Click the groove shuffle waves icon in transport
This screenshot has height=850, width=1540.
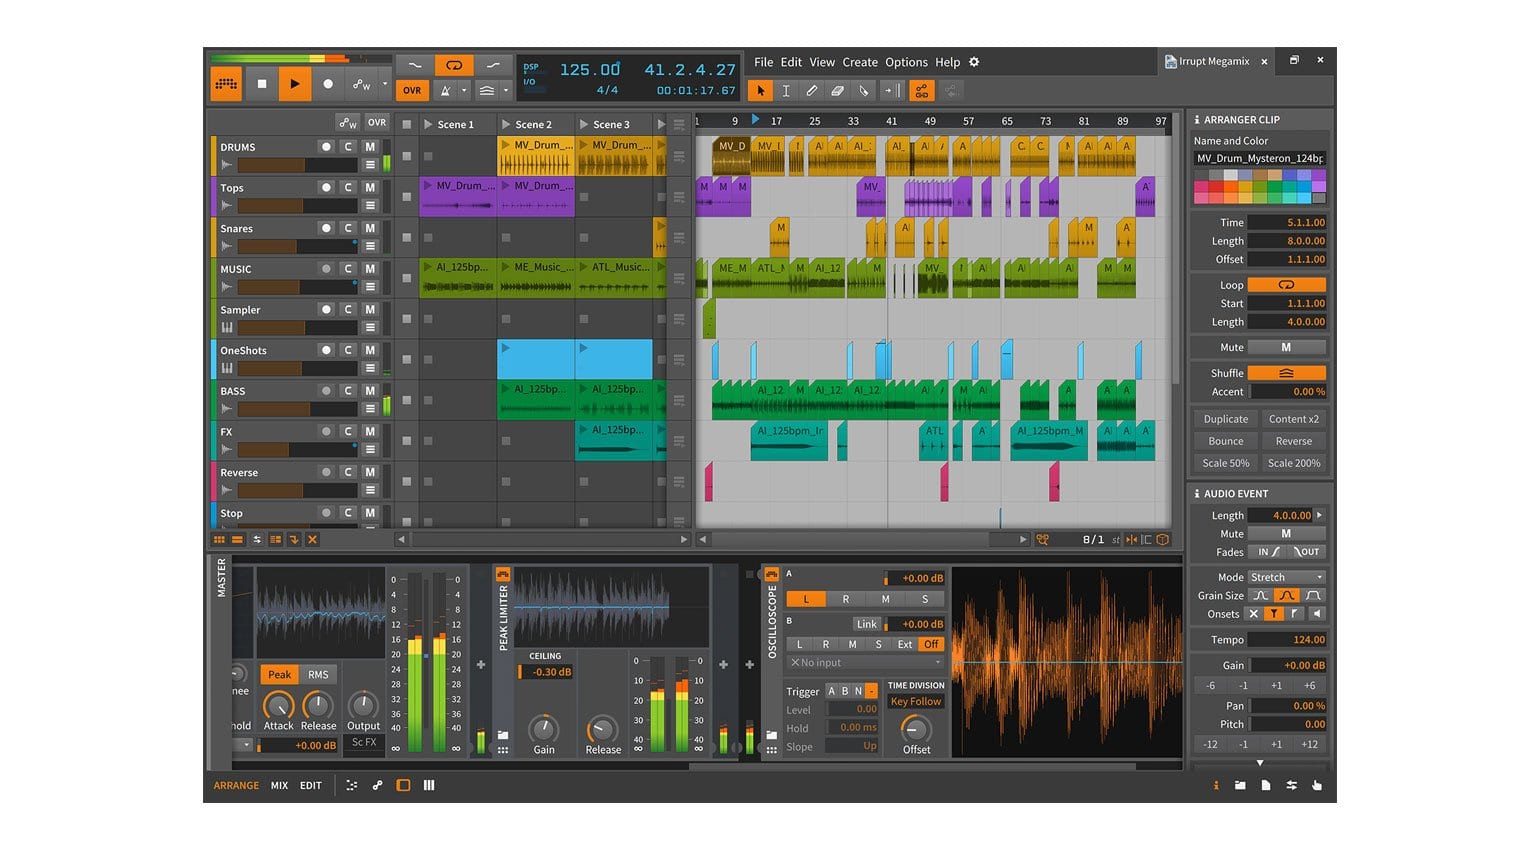488,90
